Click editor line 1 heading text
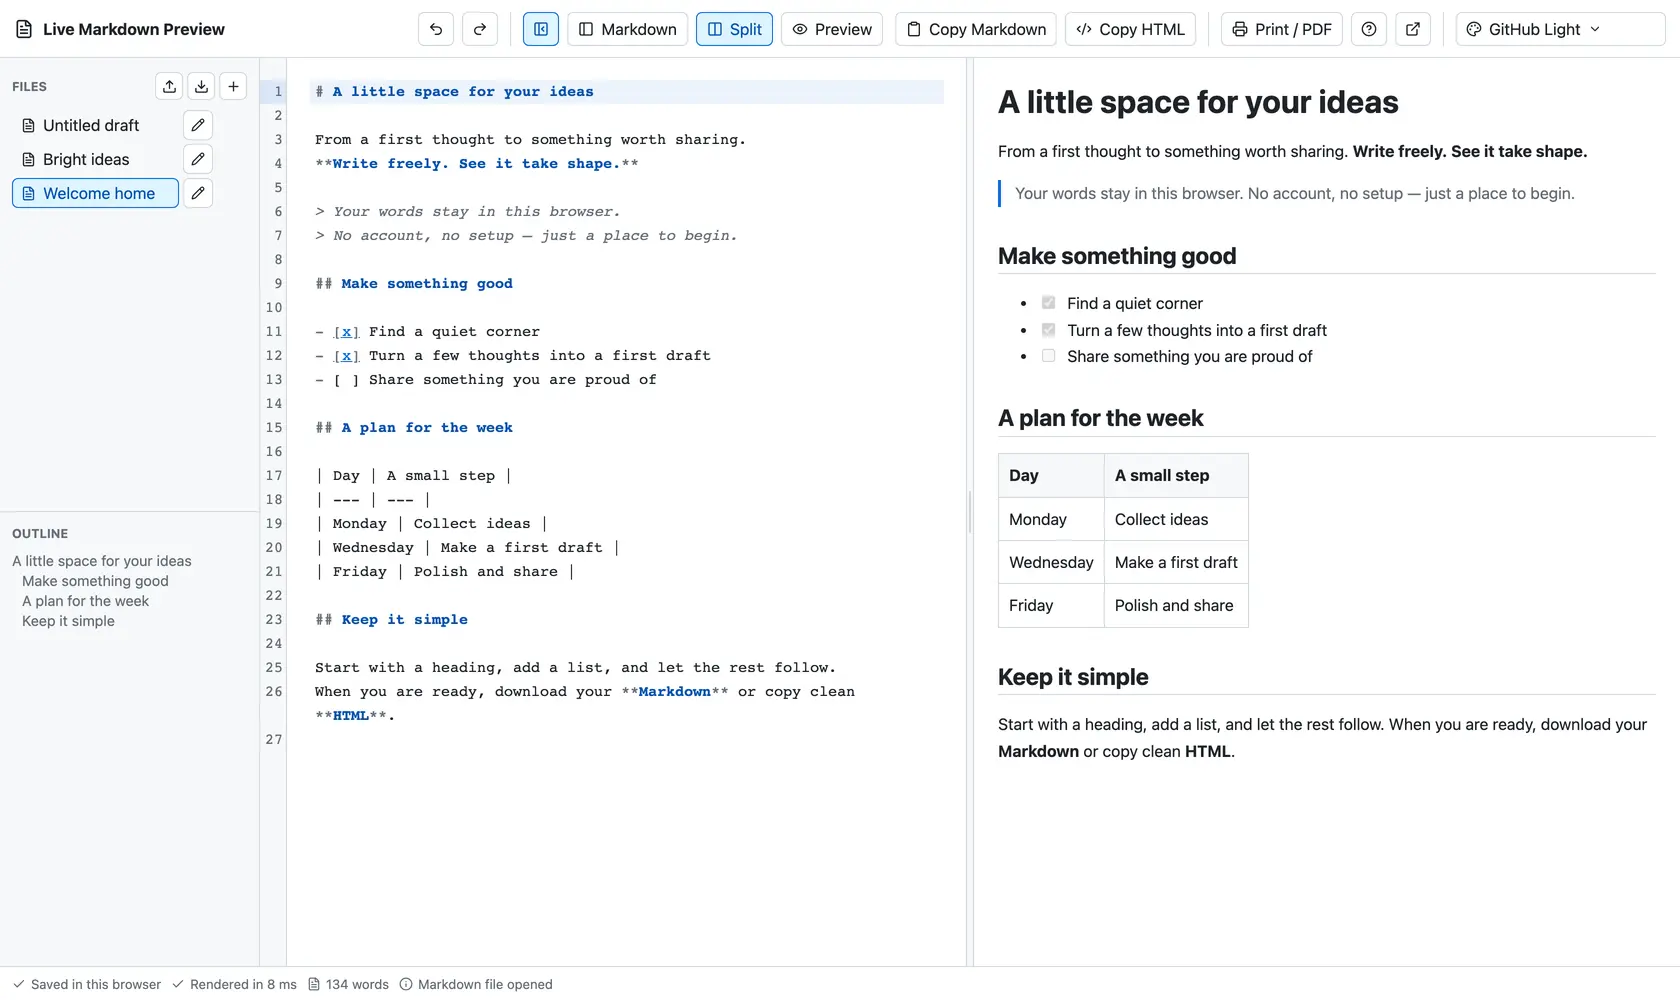This screenshot has height=1000, width=1680. (x=463, y=91)
